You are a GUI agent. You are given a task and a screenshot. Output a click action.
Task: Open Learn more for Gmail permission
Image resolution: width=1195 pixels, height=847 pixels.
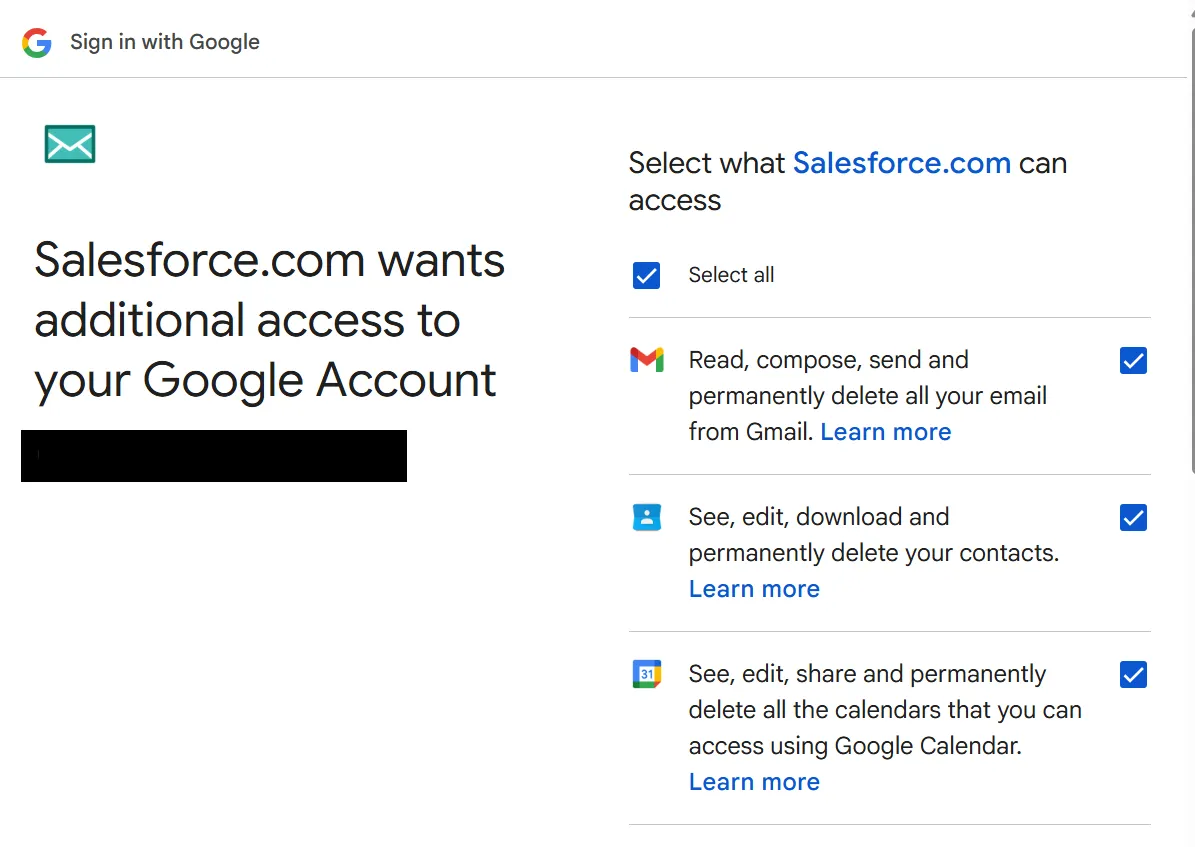[885, 432]
